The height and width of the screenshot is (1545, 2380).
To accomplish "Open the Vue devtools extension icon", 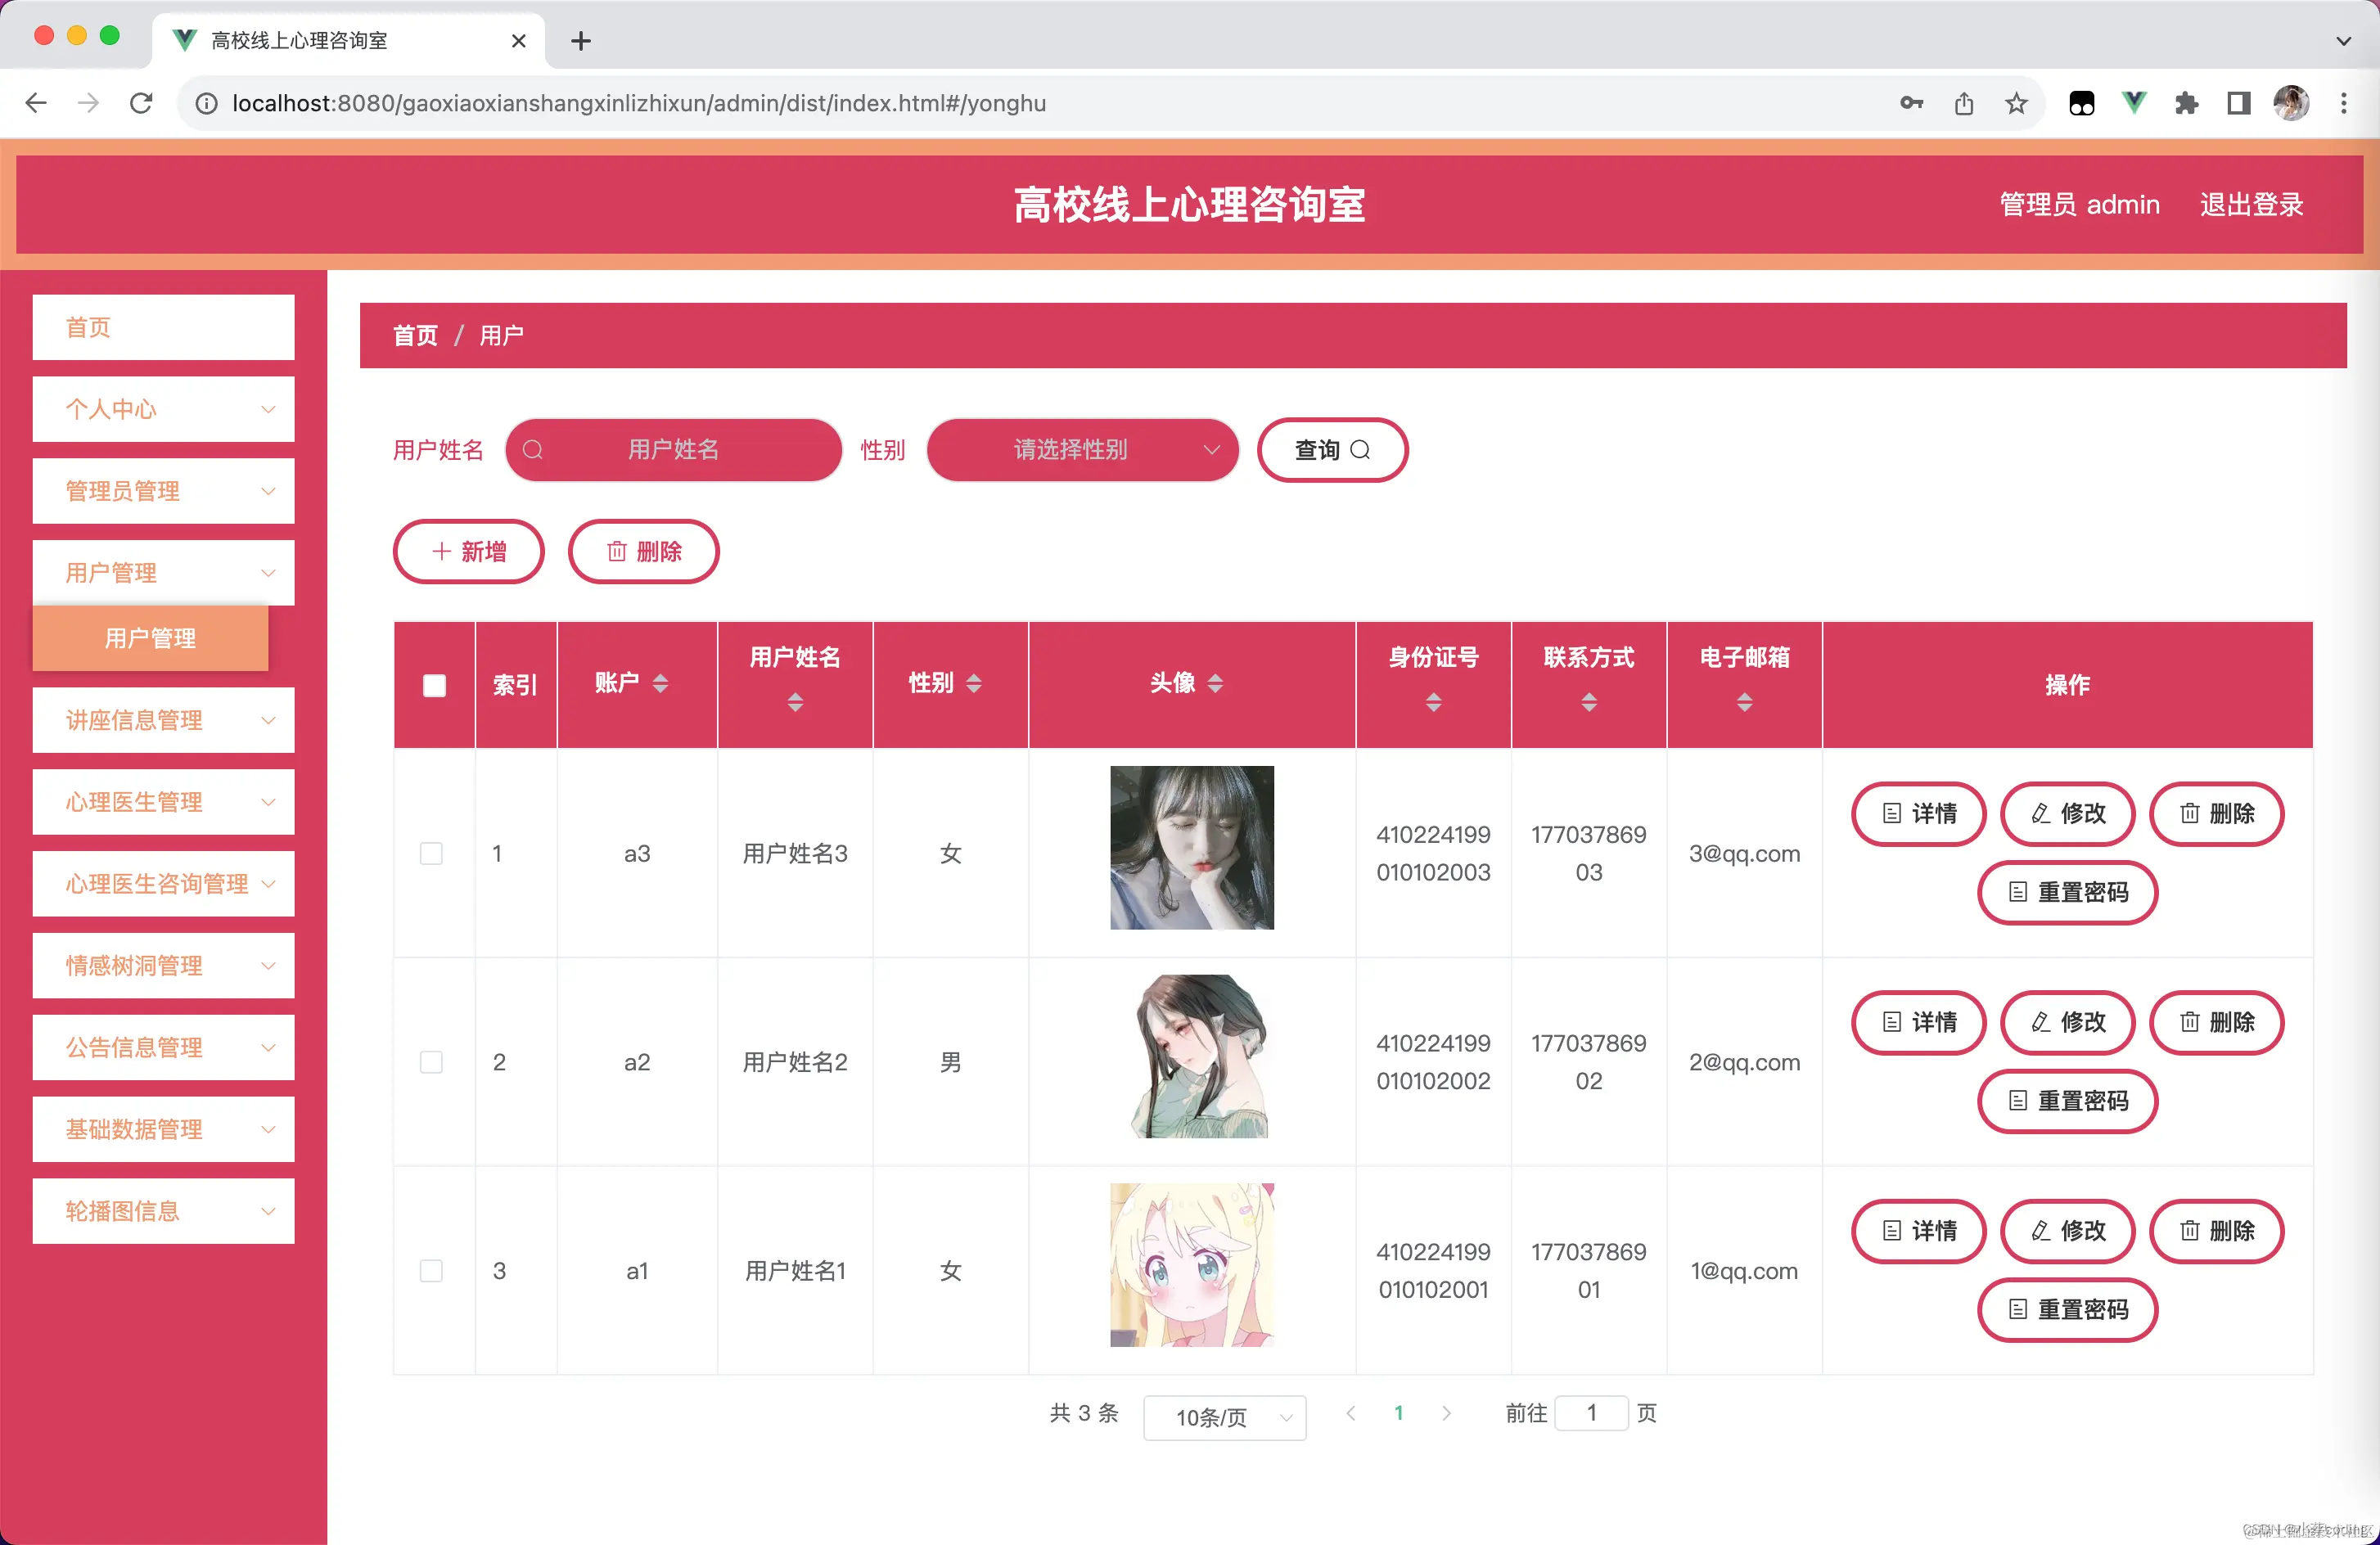I will (2134, 103).
